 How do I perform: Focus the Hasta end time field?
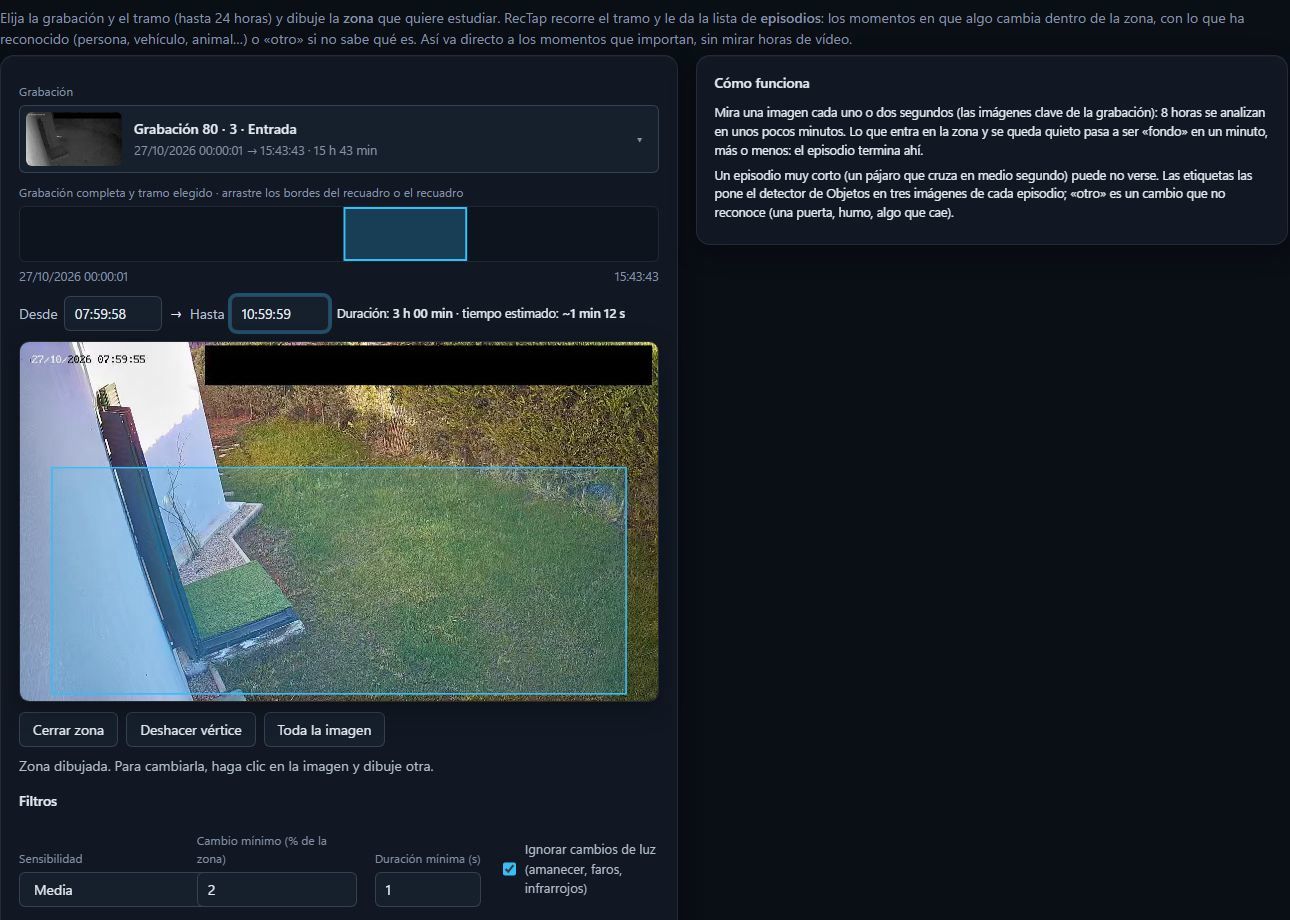click(280, 314)
